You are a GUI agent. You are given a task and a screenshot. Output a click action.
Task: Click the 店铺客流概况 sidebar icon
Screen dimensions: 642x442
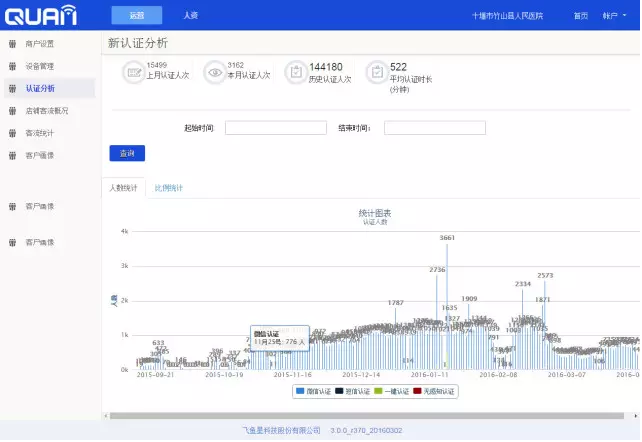pos(13,111)
